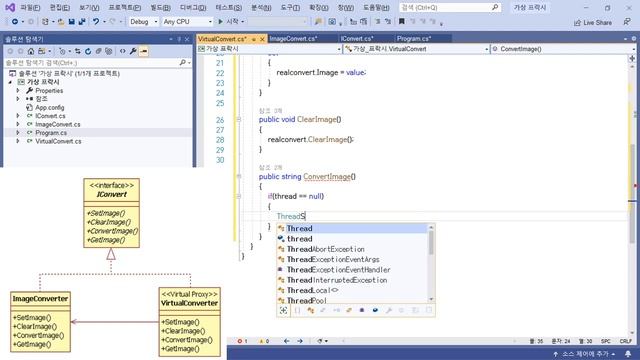The height and width of the screenshot is (360, 640).
Task: Open the Debug configuration dropdown
Action: 143,22
